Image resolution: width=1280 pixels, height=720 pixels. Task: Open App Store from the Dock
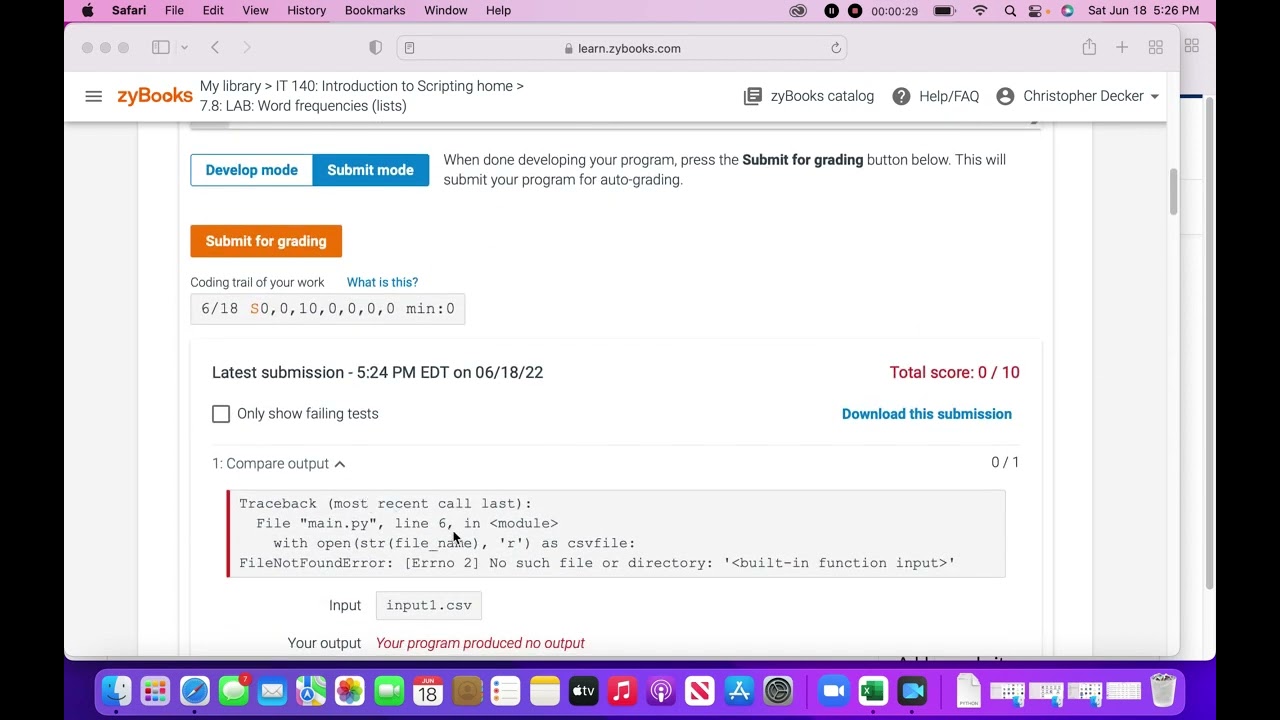[739, 691]
